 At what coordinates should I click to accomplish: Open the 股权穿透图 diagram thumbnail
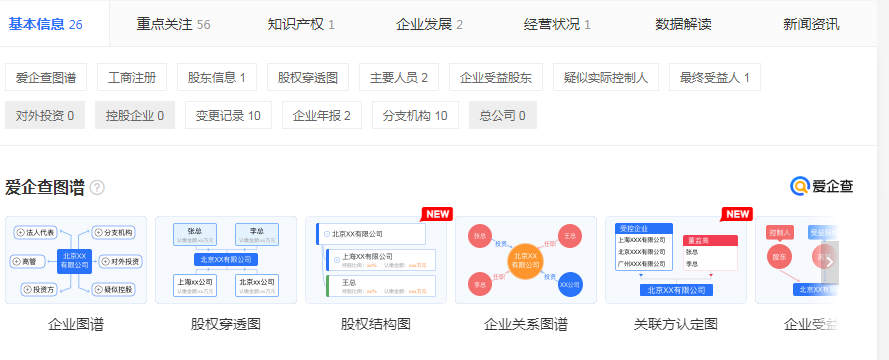pos(226,260)
